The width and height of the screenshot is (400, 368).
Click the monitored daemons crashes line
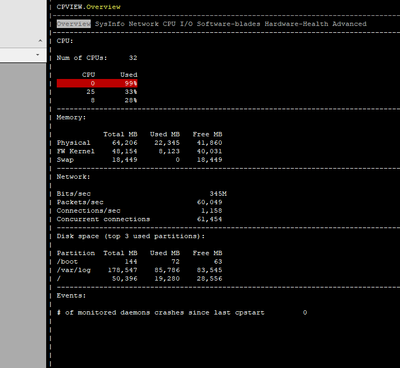pyautogui.click(x=182, y=313)
